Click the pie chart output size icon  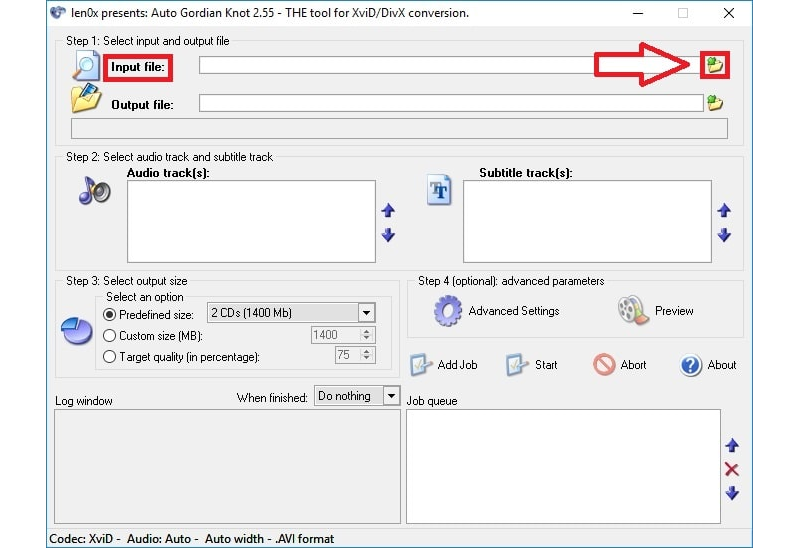pos(77,331)
